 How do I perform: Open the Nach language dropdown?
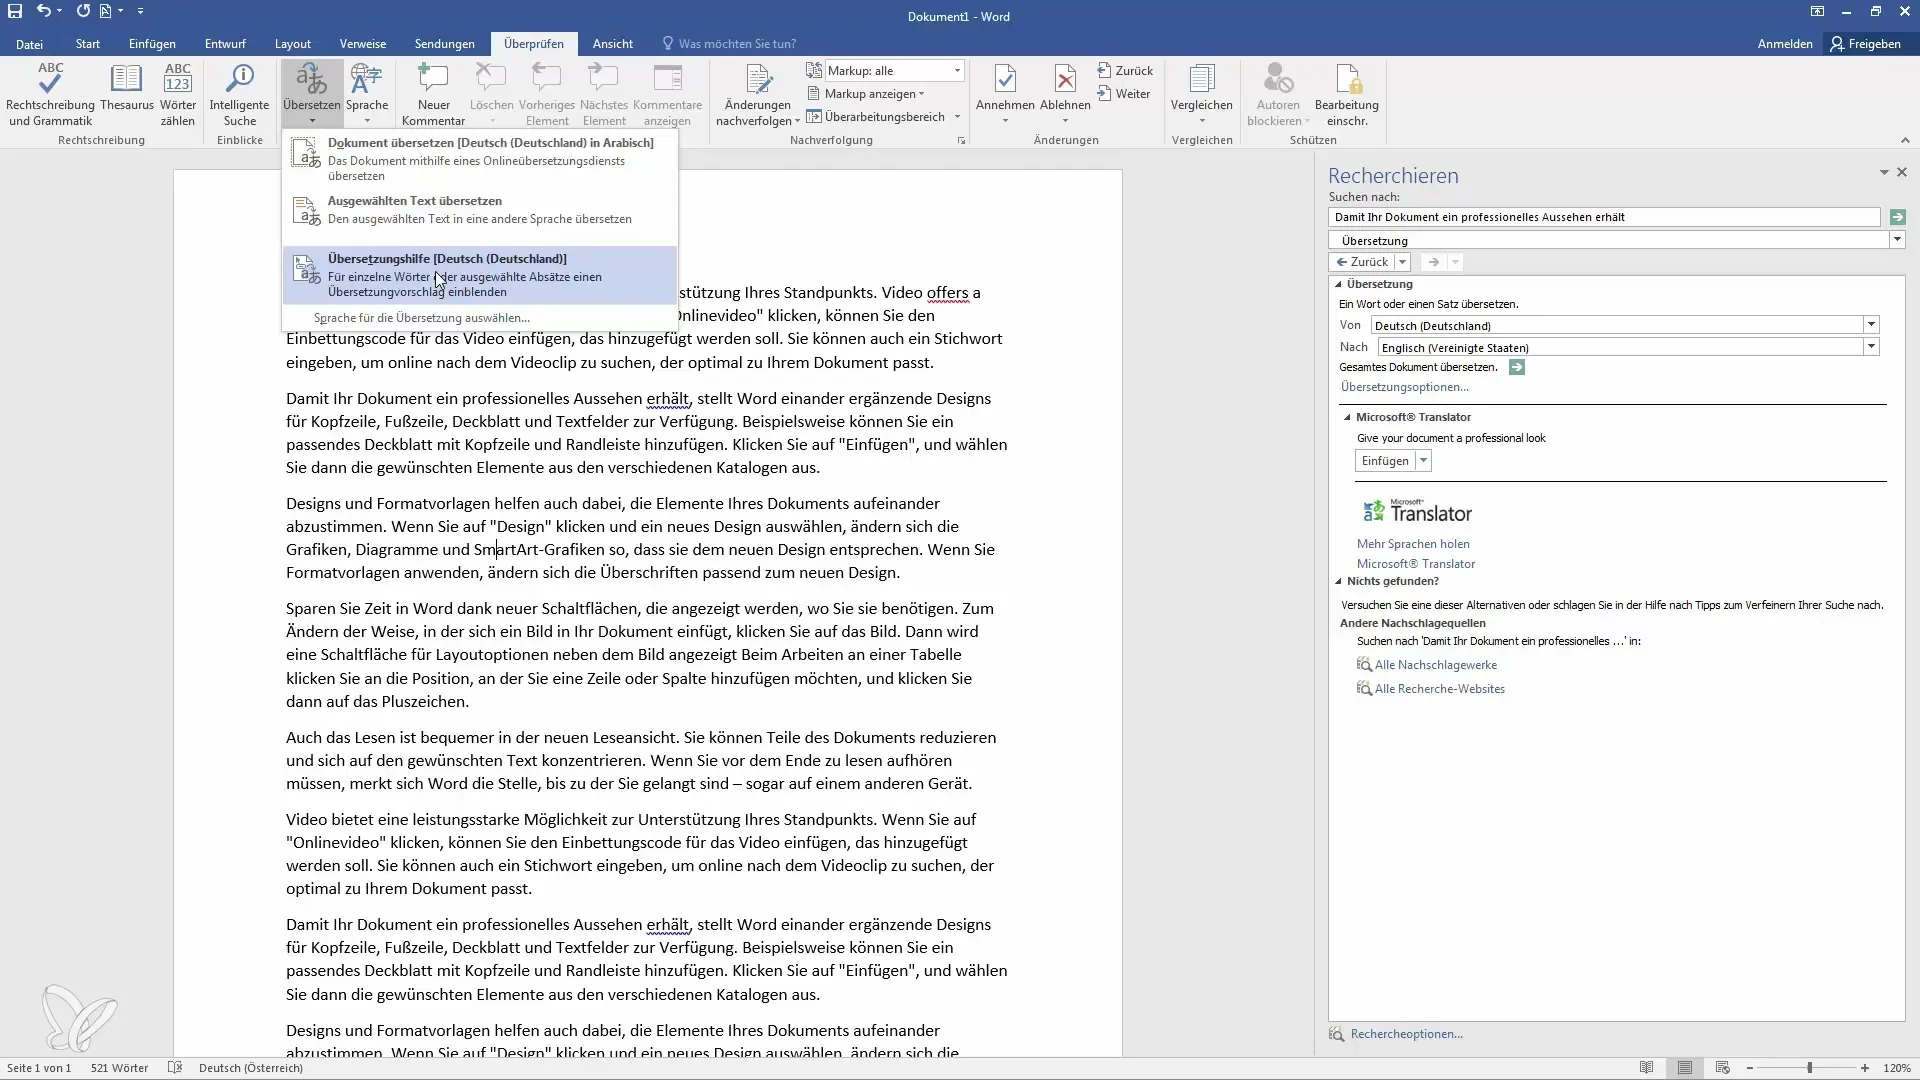point(1871,347)
